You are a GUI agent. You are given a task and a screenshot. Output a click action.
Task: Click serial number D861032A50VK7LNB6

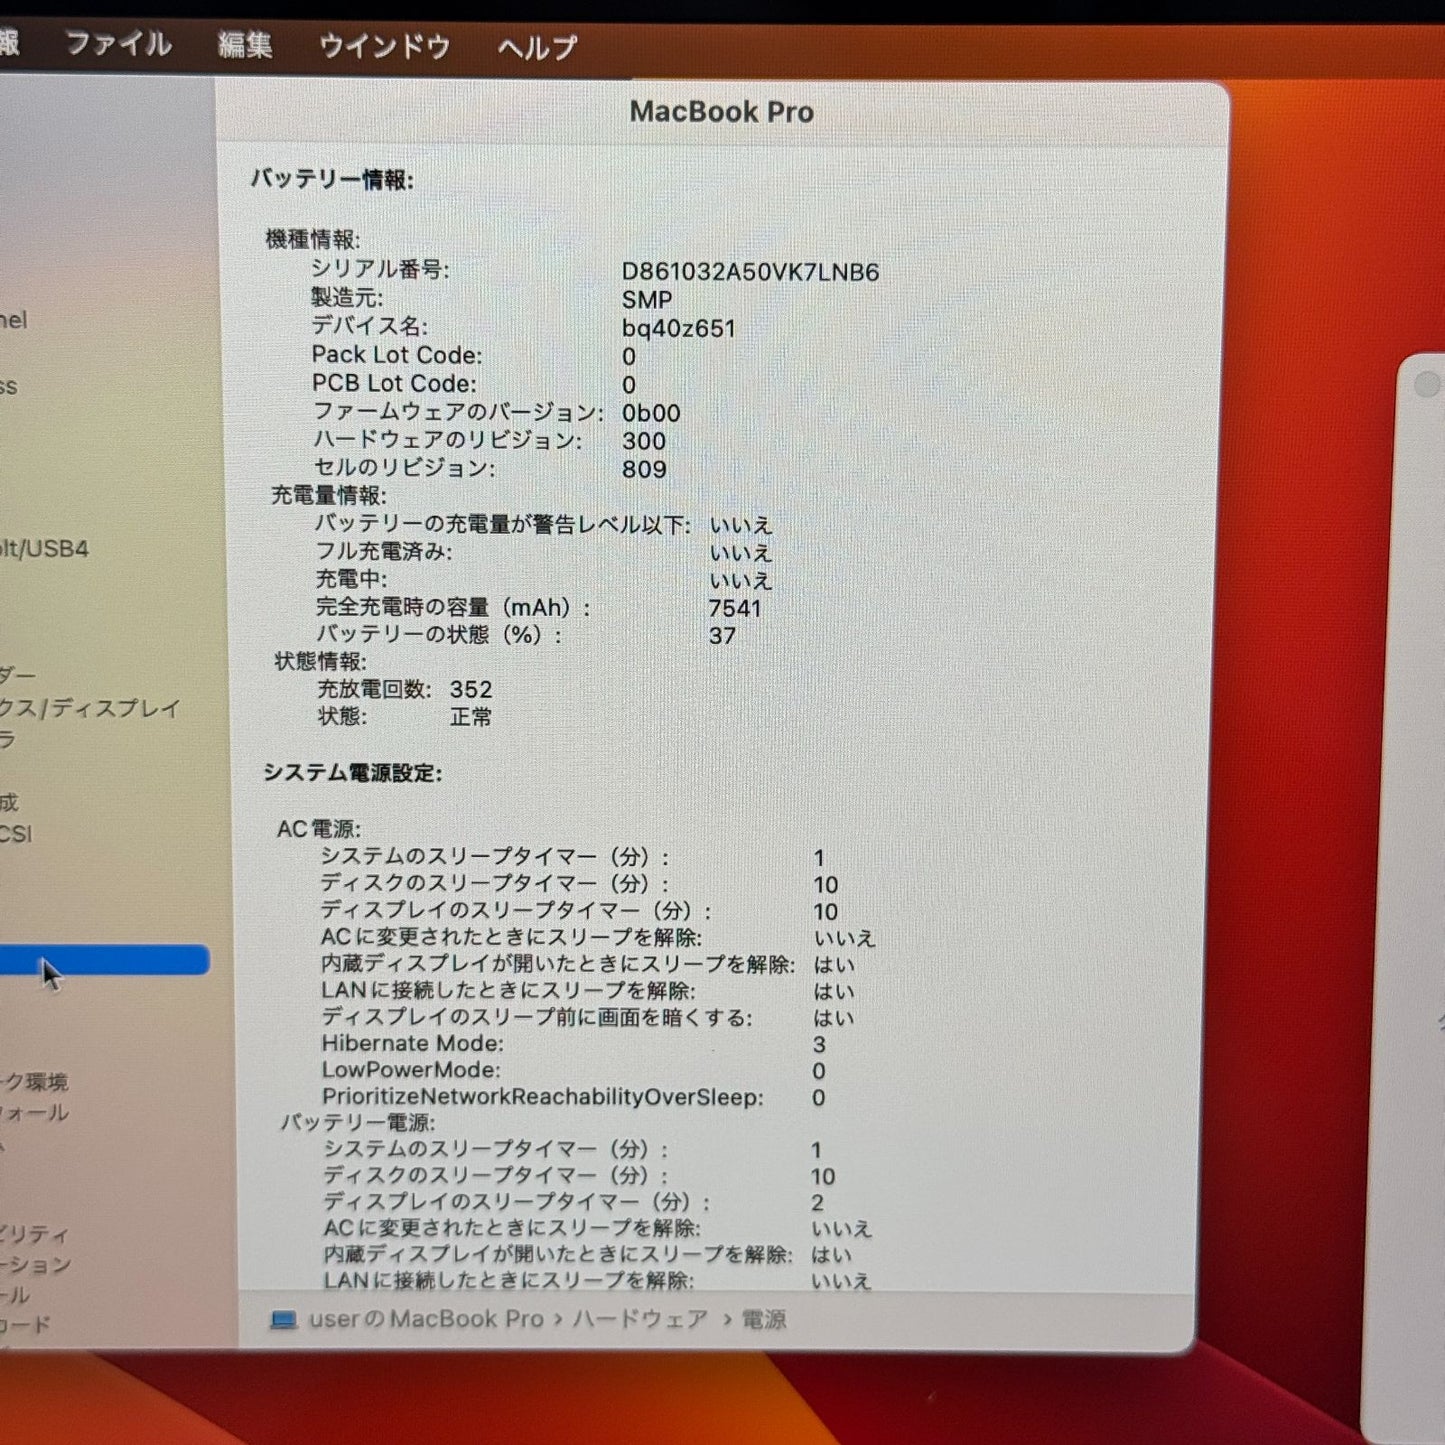[x=750, y=272]
